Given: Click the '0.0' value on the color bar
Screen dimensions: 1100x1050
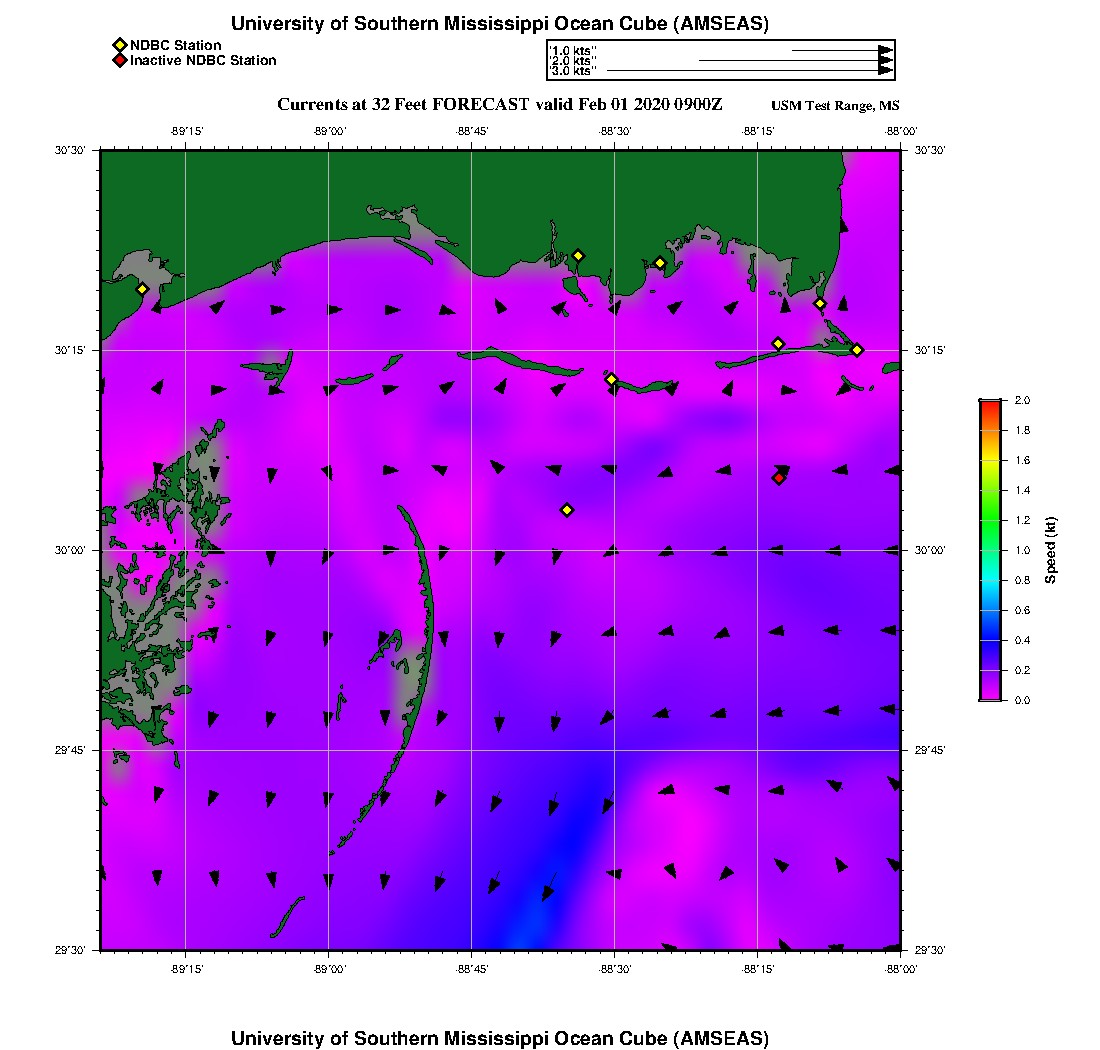Looking at the screenshot, I should coord(1022,700).
